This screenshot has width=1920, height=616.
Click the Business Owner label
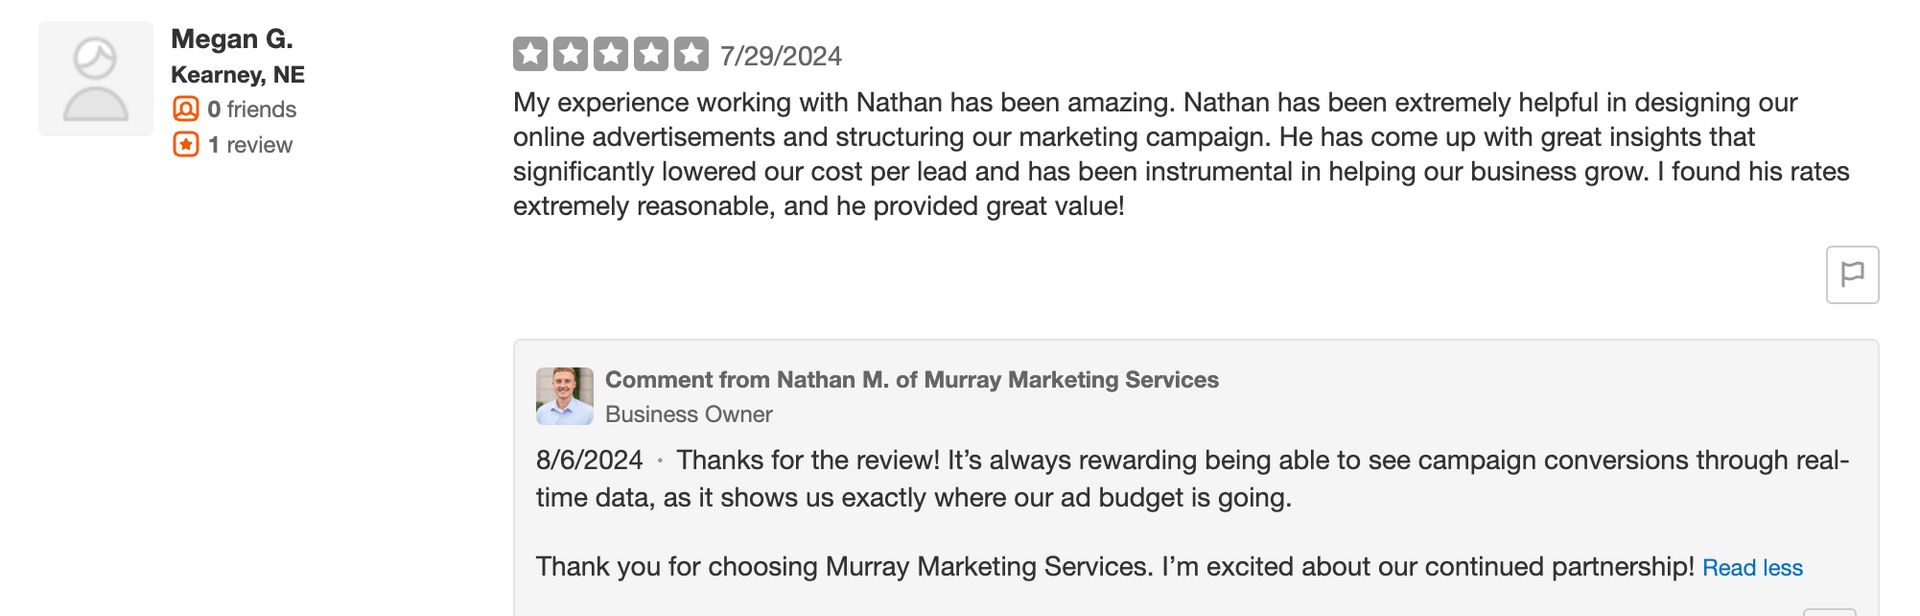[689, 414]
